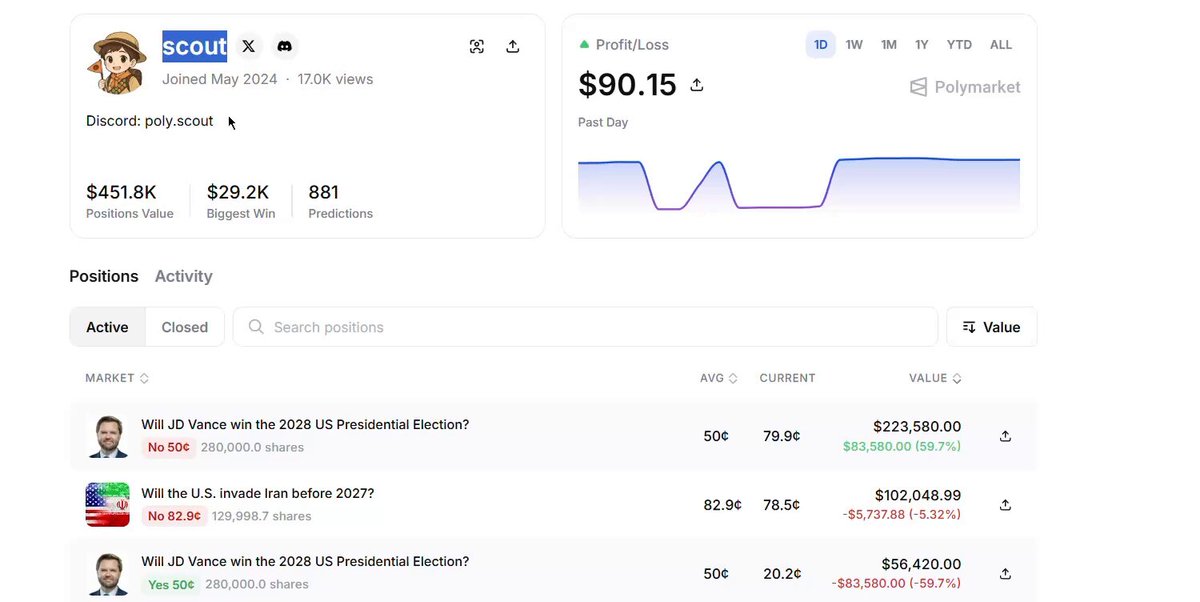Open the U.S. invade Iran market

258,493
